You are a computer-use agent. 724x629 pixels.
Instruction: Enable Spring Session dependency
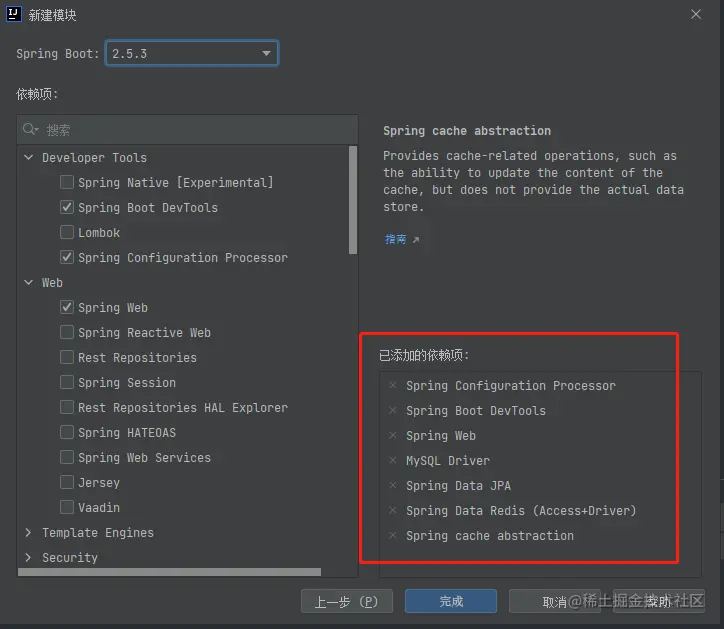tap(67, 382)
